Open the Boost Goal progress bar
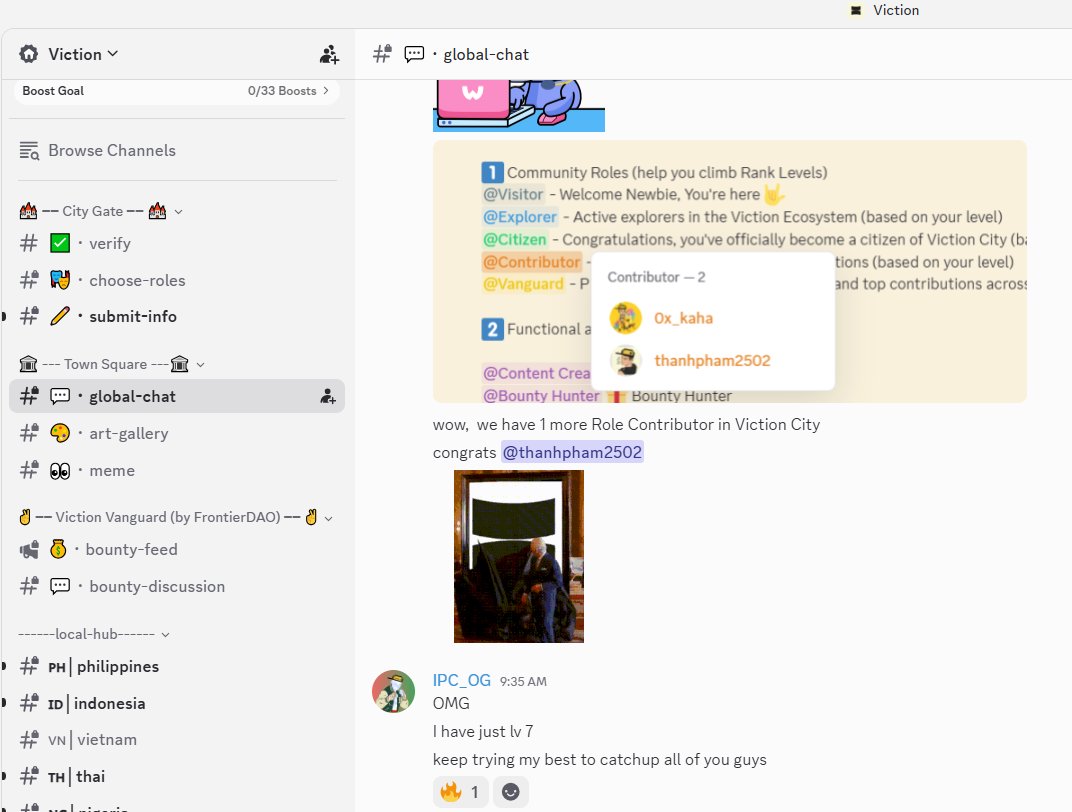1072x812 pixels. coord(176,91)
